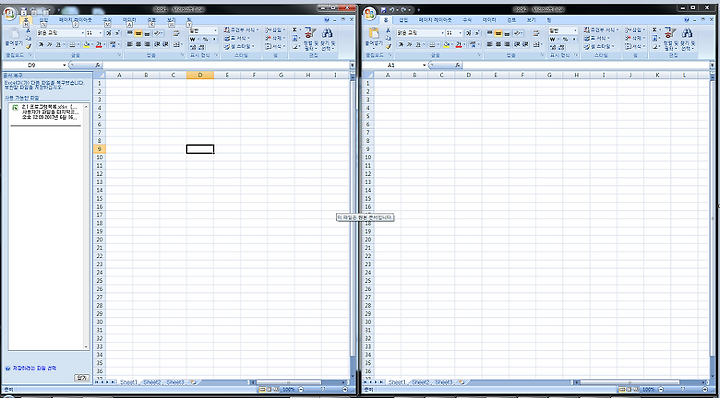Switch to Page Layout view, left status bar

pos(269,389)
